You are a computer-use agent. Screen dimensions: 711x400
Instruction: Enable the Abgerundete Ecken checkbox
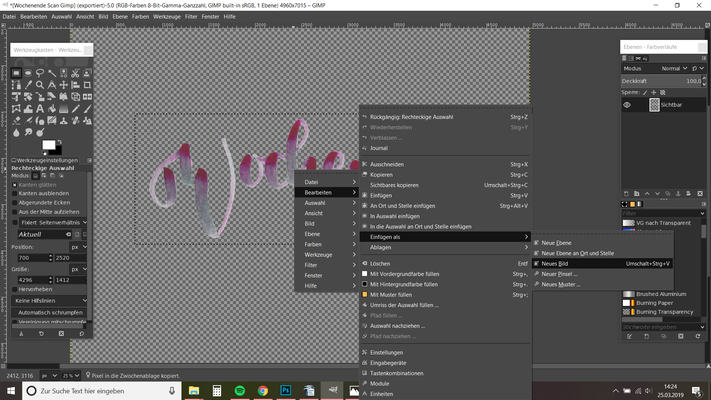15,202
